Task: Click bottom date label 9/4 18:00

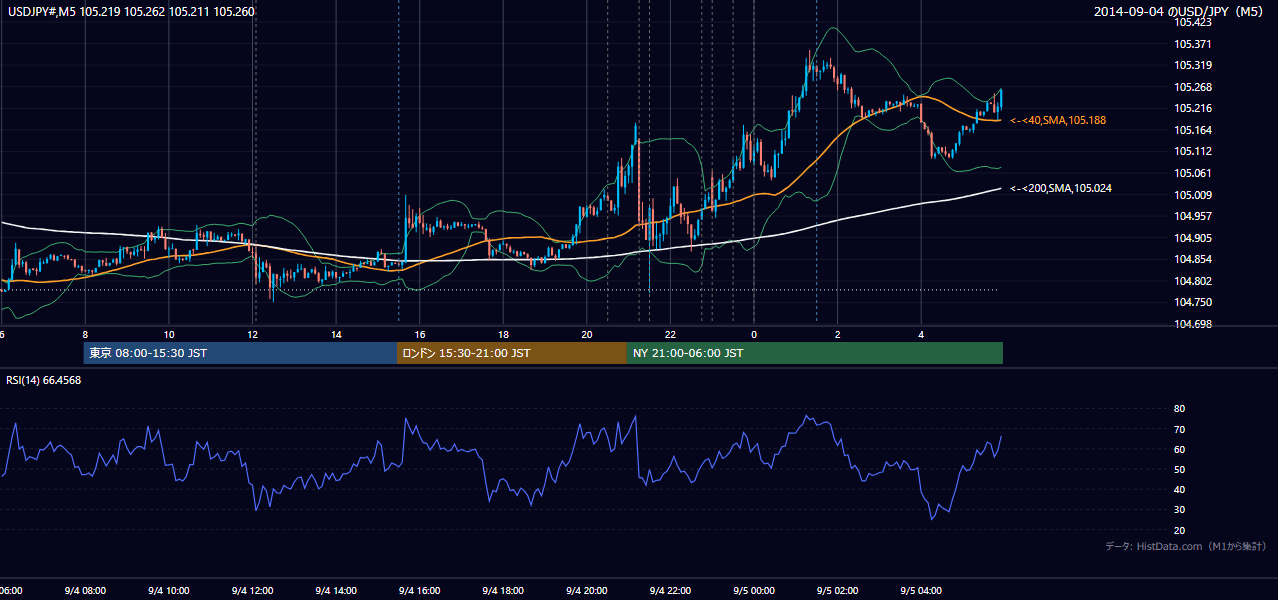Action: click(x=504, y=590)
